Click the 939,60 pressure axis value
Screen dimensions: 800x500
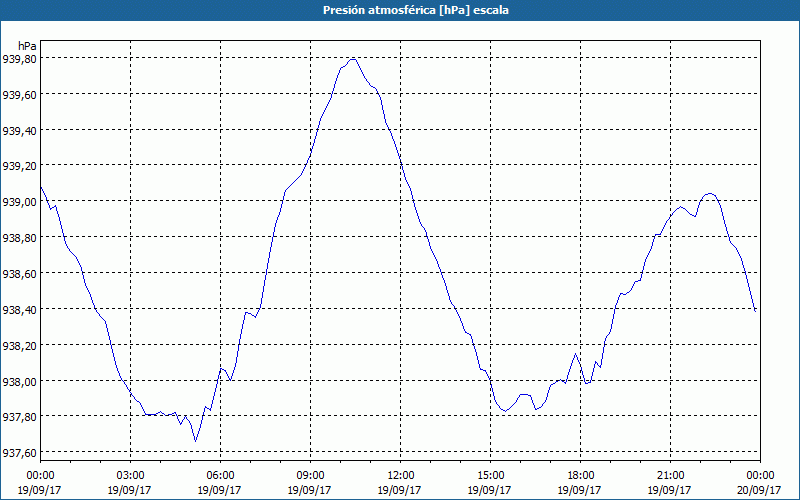19,94
